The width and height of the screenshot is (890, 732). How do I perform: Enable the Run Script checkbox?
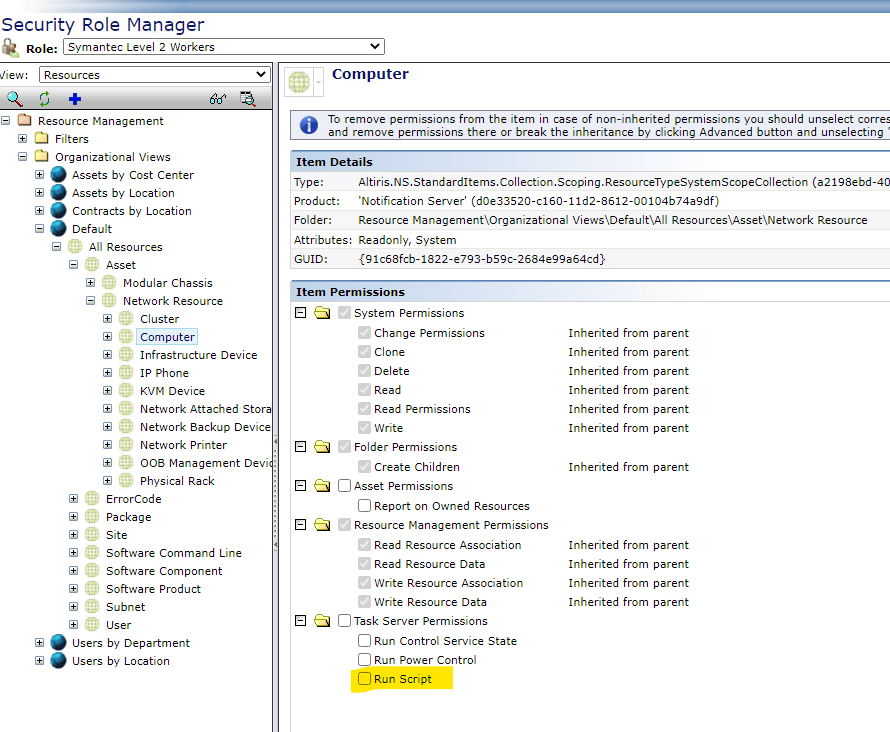coord(365,679)
